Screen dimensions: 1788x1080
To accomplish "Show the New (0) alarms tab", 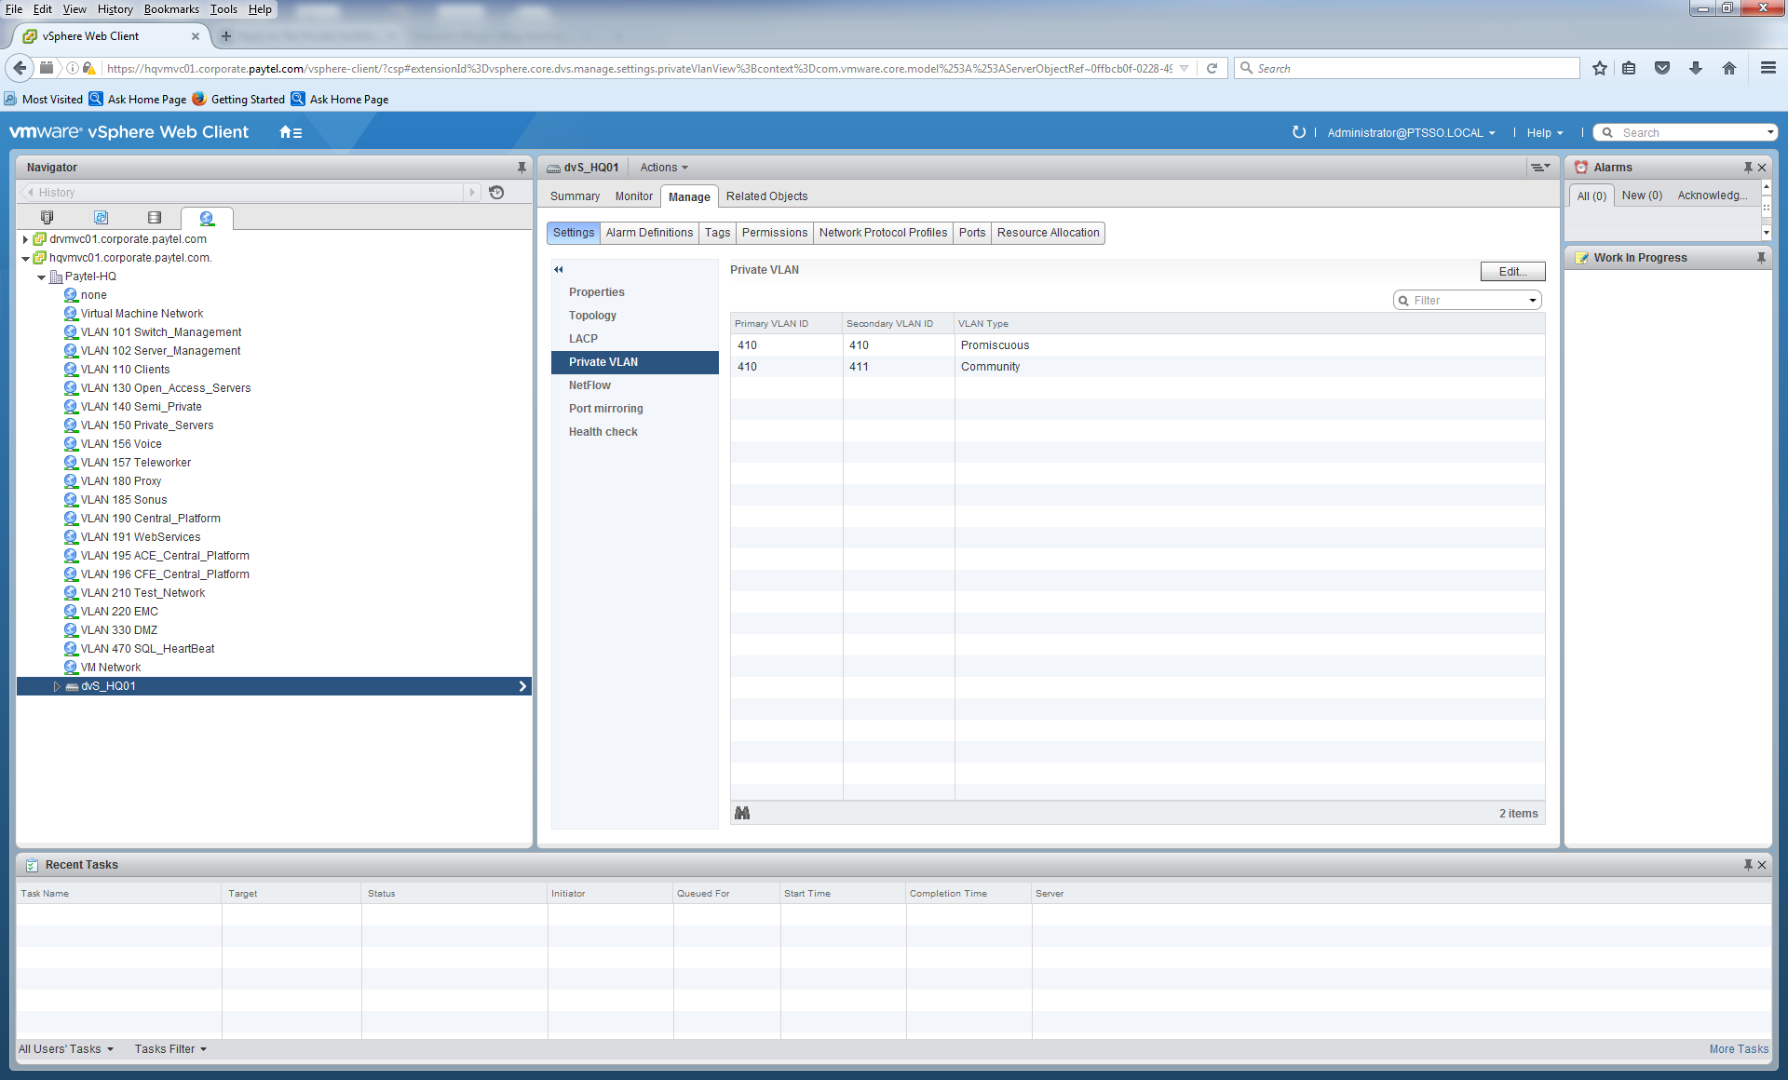I will pos(1641,195).
